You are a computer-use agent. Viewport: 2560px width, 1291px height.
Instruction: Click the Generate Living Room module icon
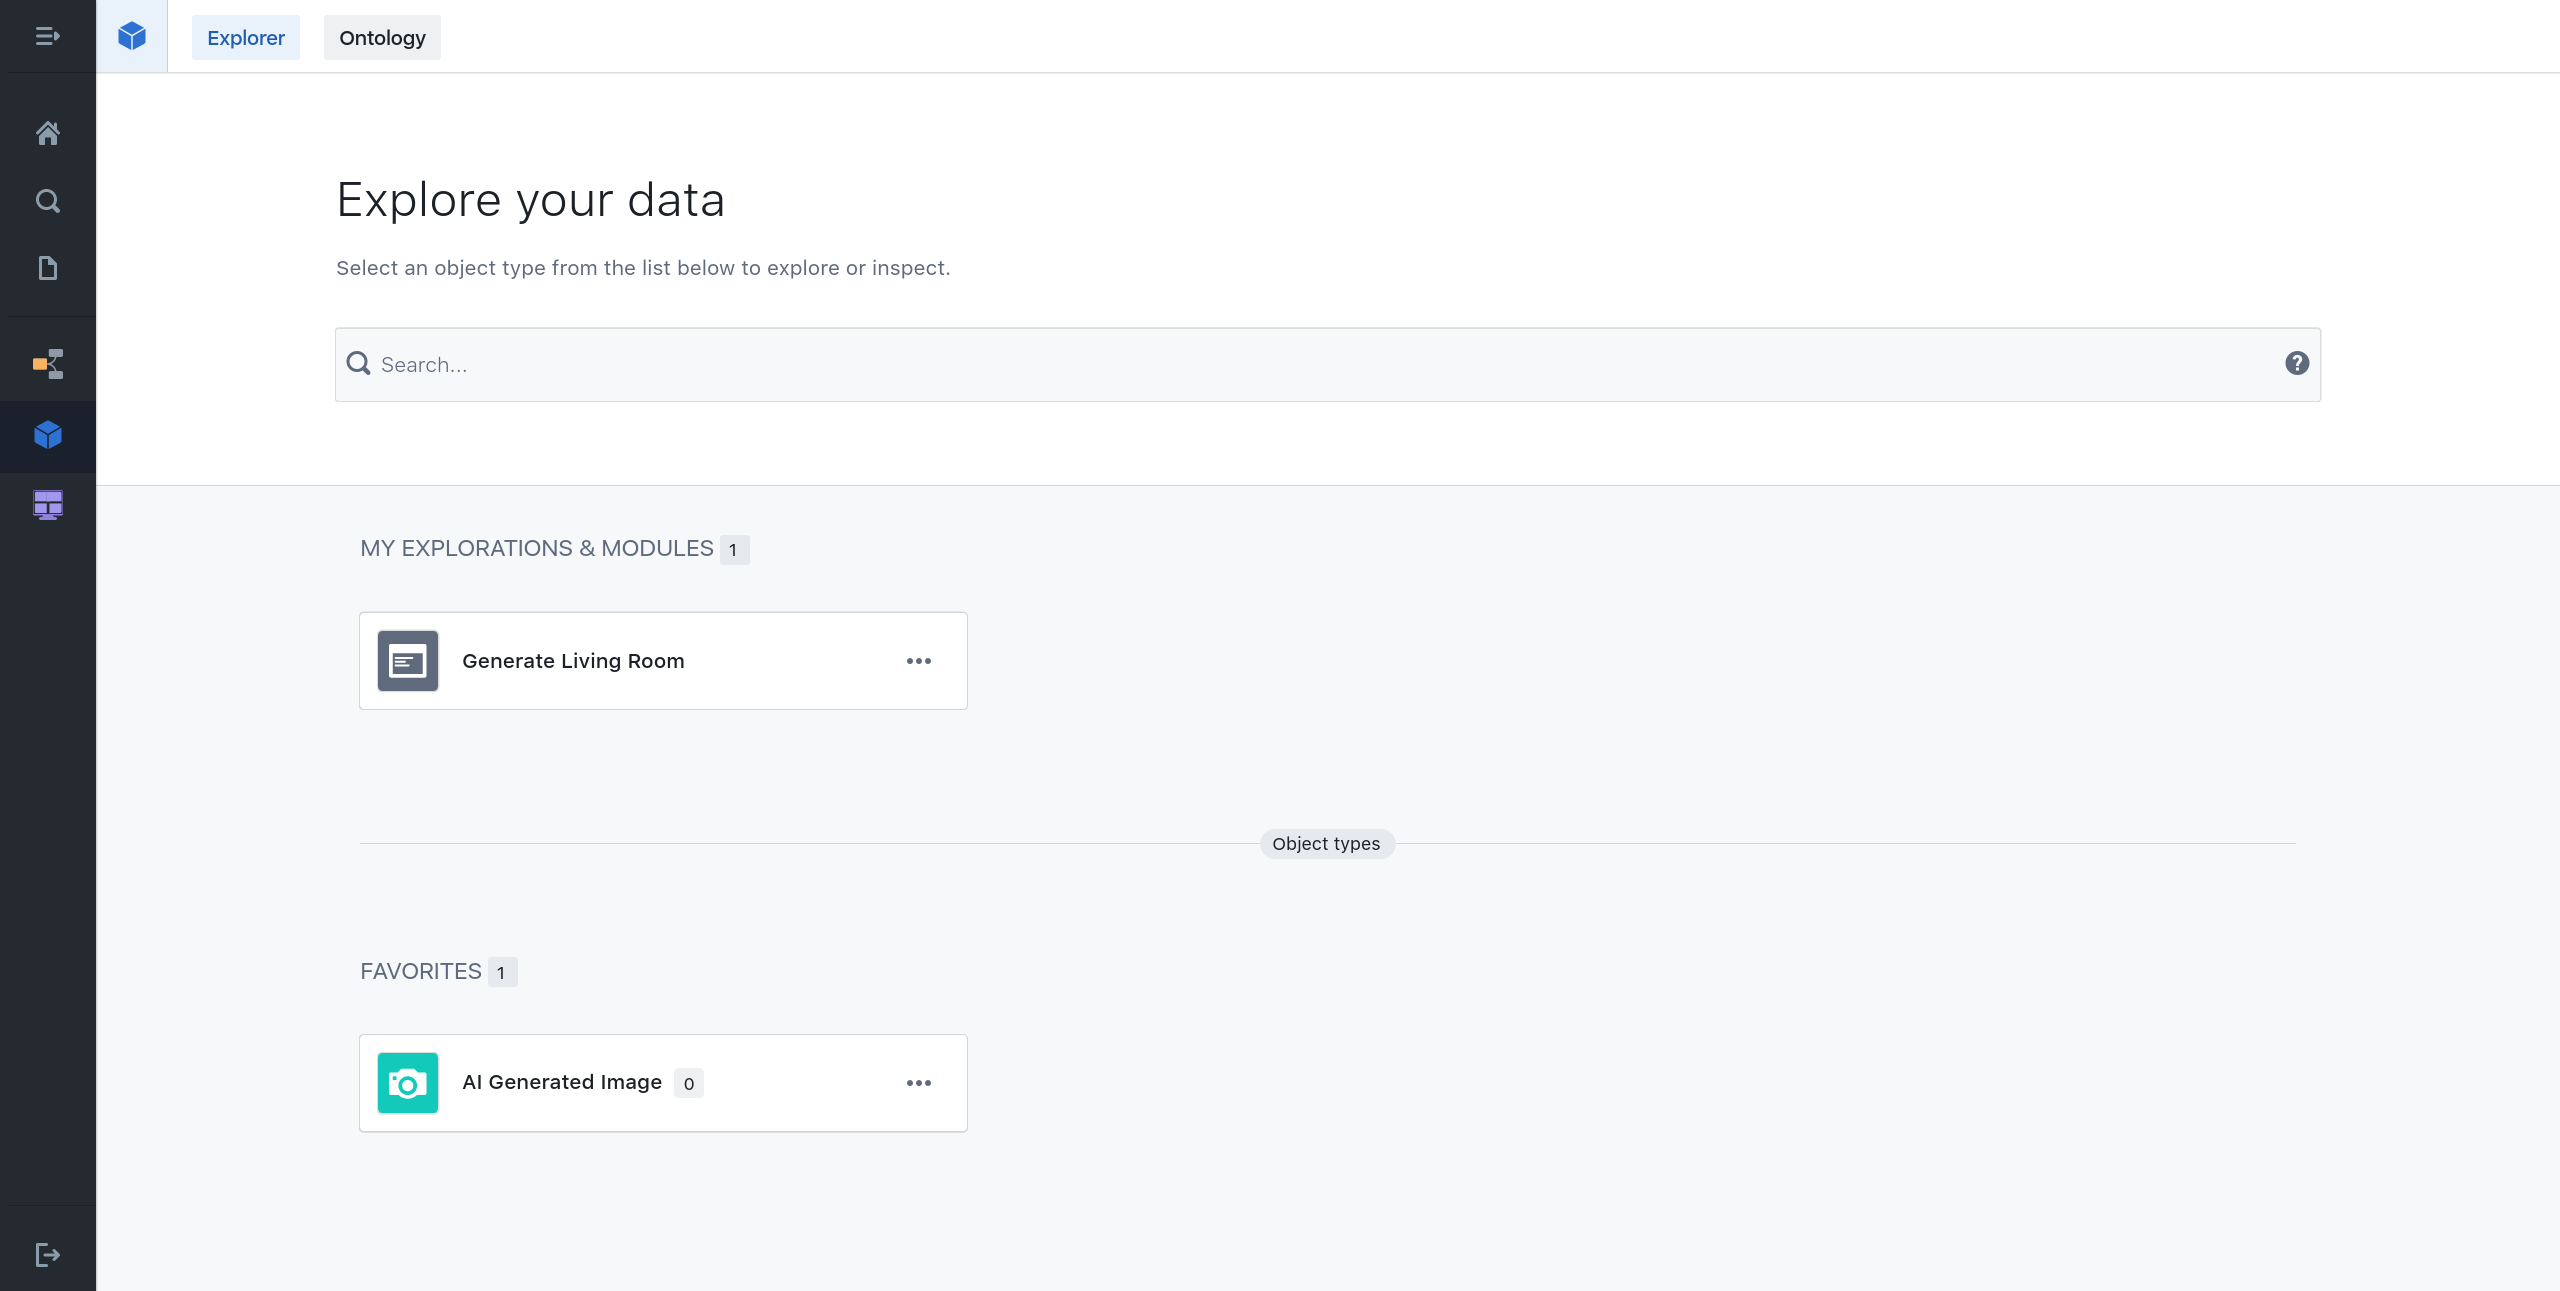click(x=407, y=661)
